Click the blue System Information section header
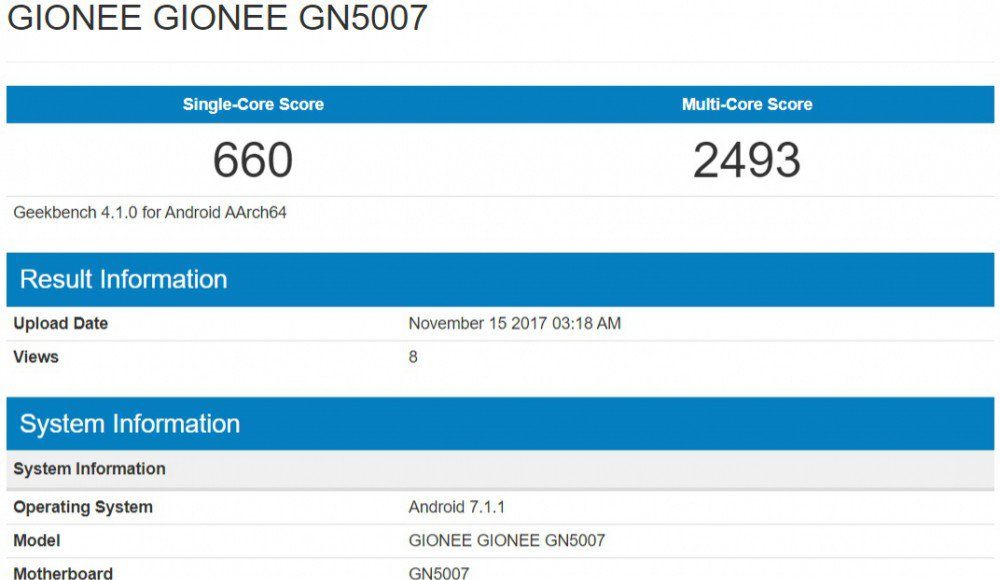The width and height of the screenshot is (1000, 580). [x=500, y=424]
